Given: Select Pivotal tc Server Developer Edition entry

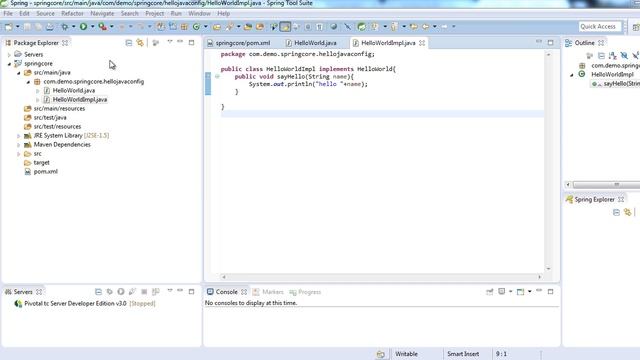Looking at the screenshot, I should pos(84,304).
